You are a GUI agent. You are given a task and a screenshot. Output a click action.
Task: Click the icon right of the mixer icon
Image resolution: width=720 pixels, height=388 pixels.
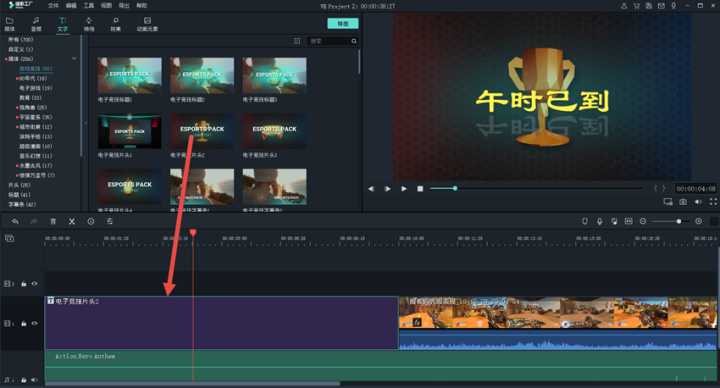click(x=629, y=221)
